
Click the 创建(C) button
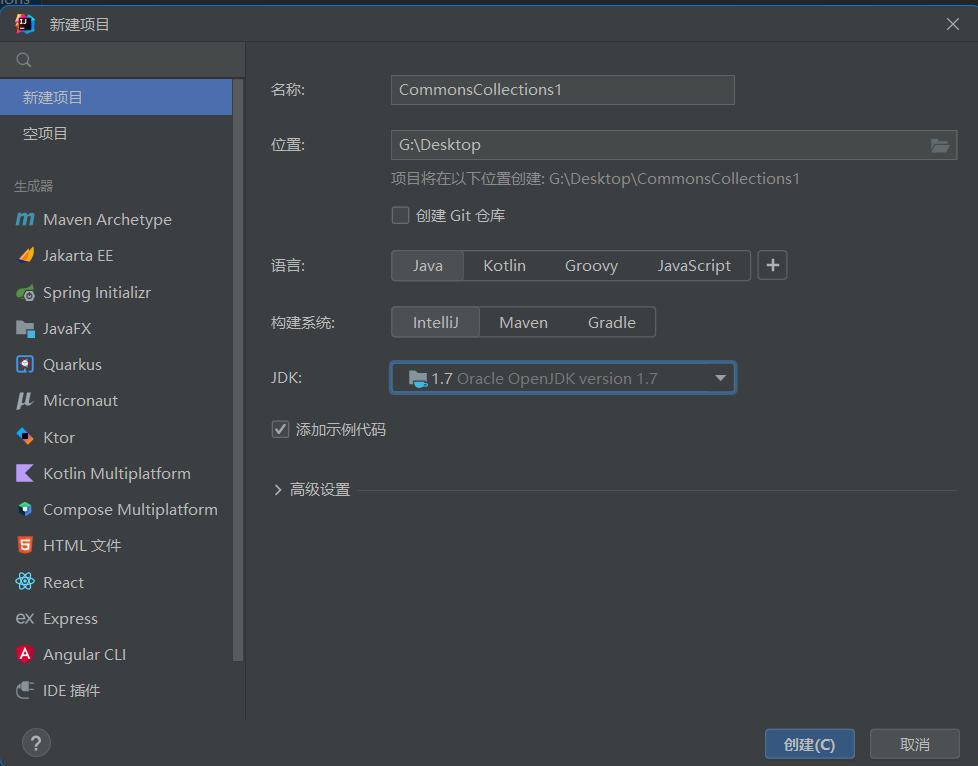point(810,744)
